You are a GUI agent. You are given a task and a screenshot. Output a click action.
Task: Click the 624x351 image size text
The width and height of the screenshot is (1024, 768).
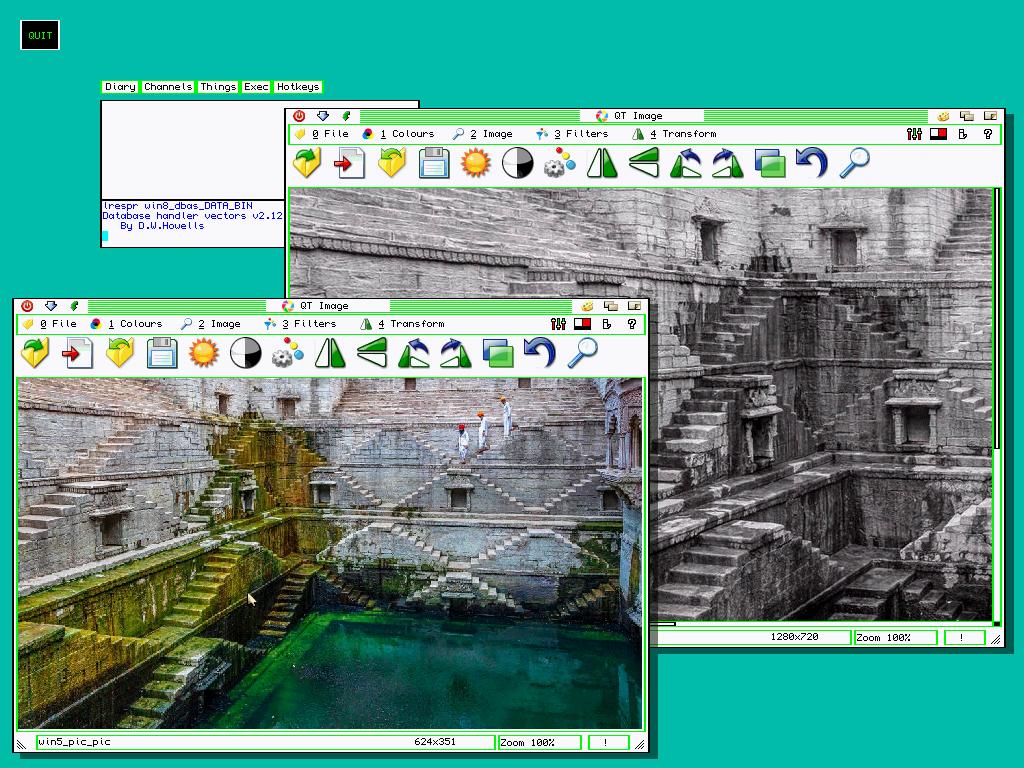(435, 742)
